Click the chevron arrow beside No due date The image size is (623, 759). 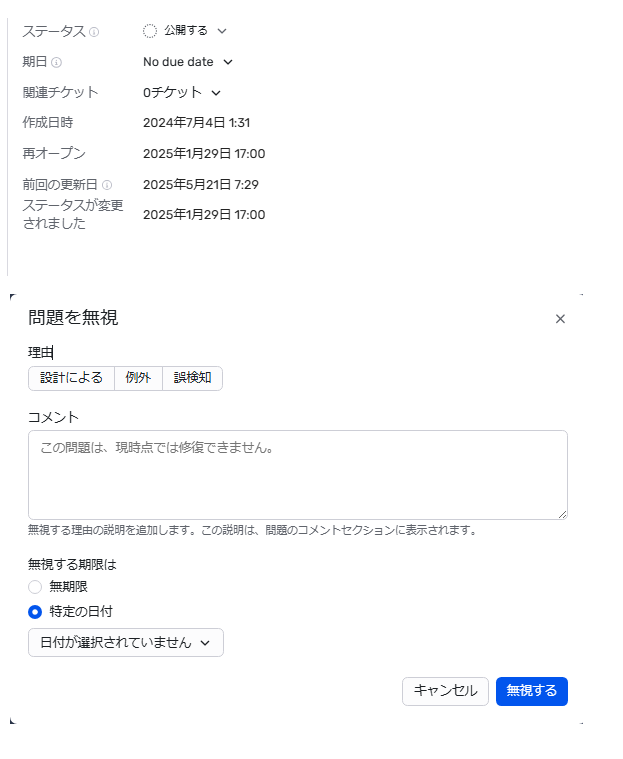pos(228,62)
